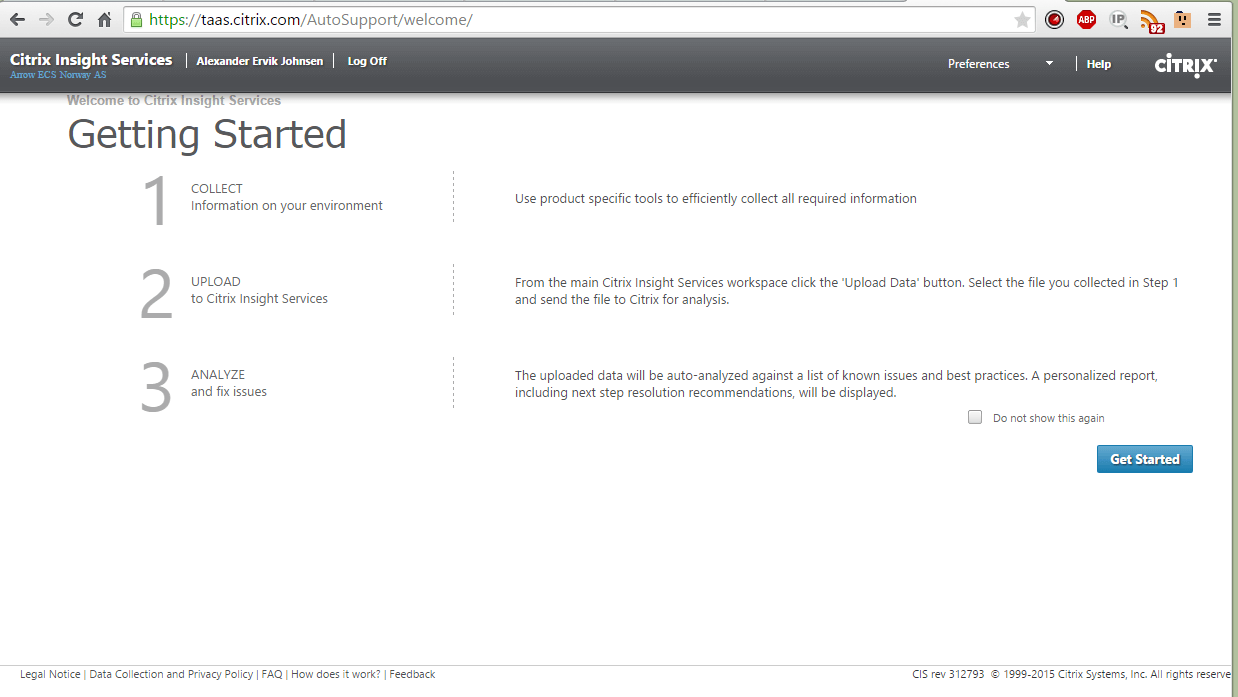The image size is (1238, 697).
Task: Click 'Information on your environment' text
Action: coord(287,205)
